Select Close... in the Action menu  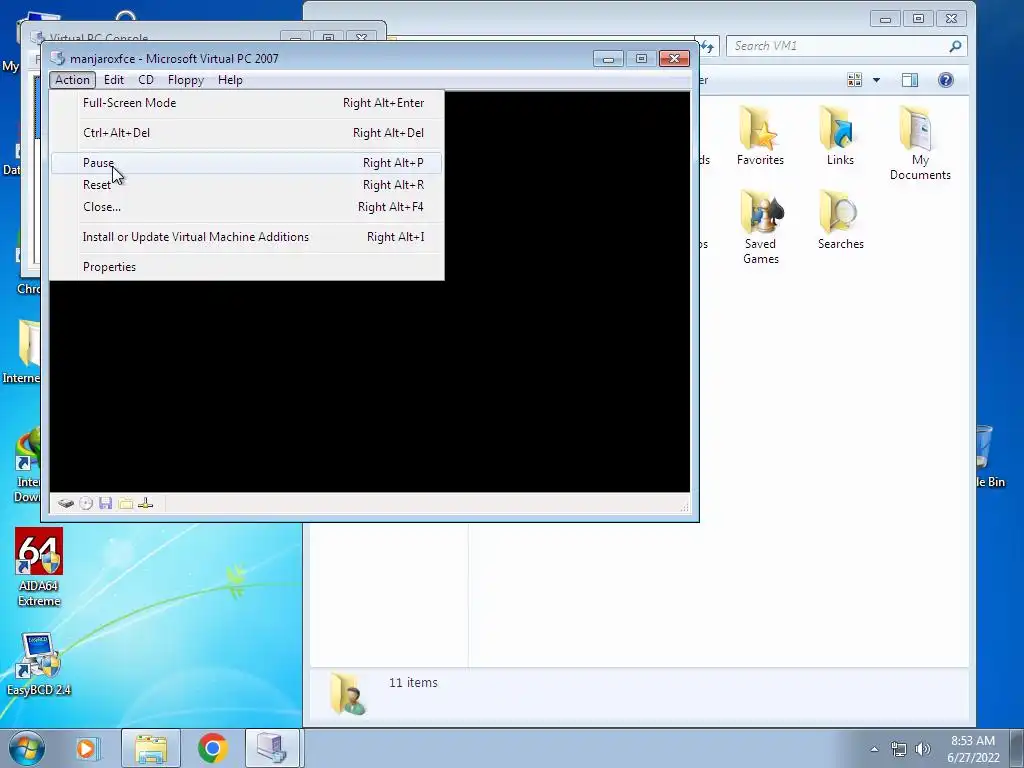click(x=247, y=207)
